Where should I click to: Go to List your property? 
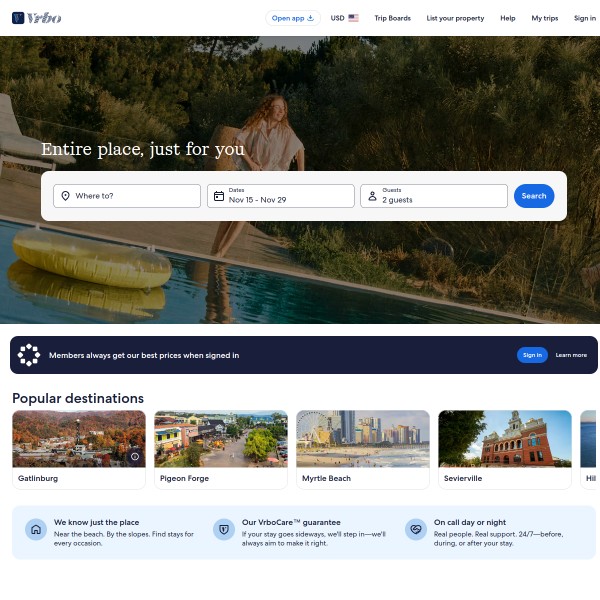(x=455, y=18)
